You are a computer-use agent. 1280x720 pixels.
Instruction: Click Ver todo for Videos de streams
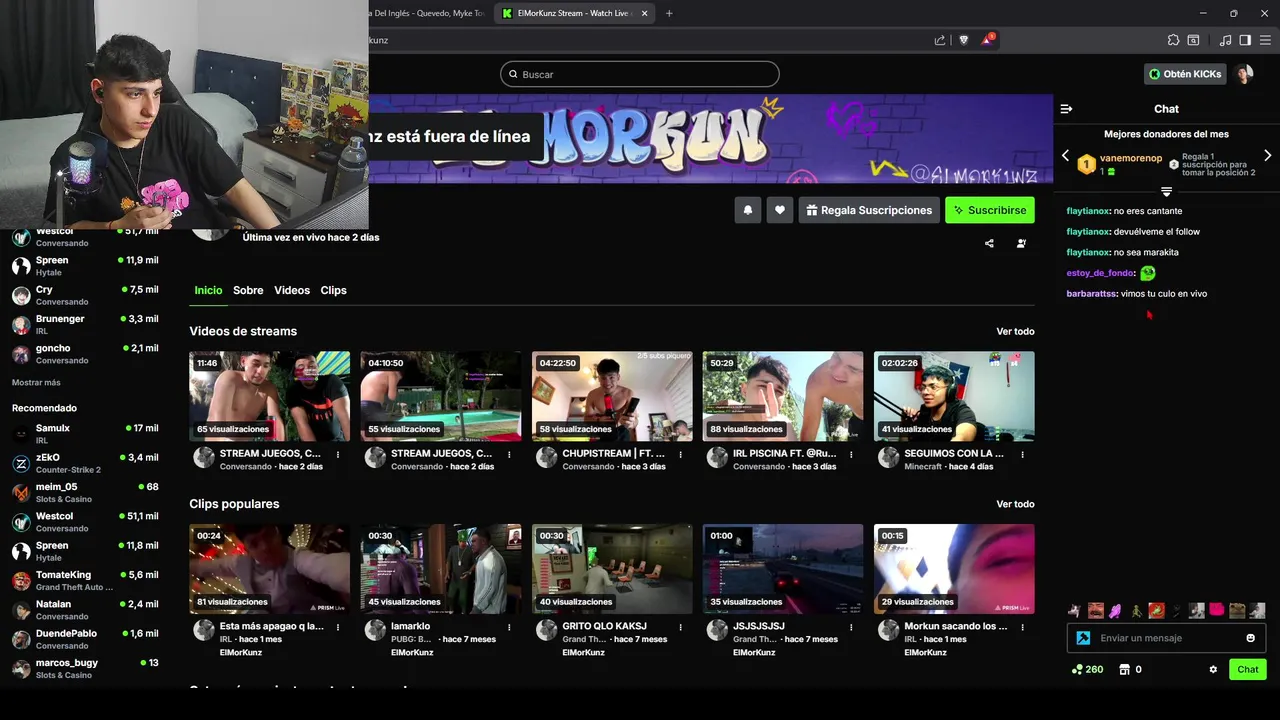1015,331
